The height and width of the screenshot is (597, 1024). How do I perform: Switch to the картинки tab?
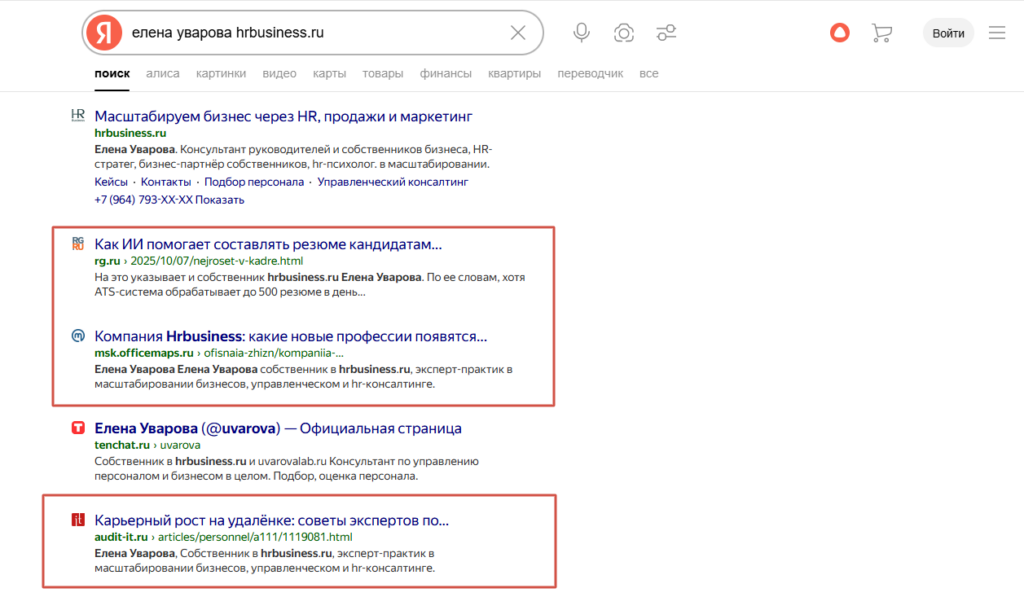pyautogui.click(x=221, y=73)
